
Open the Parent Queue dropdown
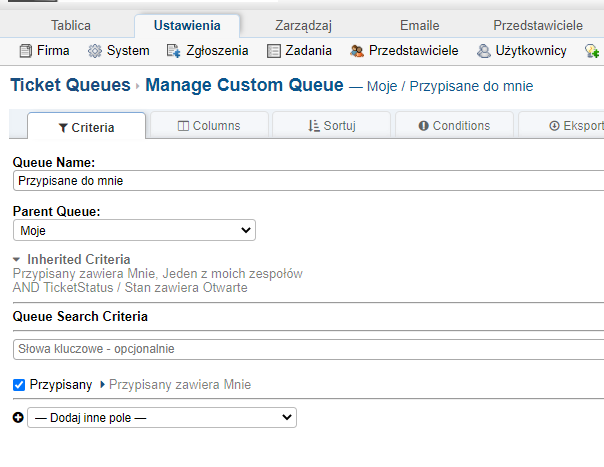(x=134, y=231)
